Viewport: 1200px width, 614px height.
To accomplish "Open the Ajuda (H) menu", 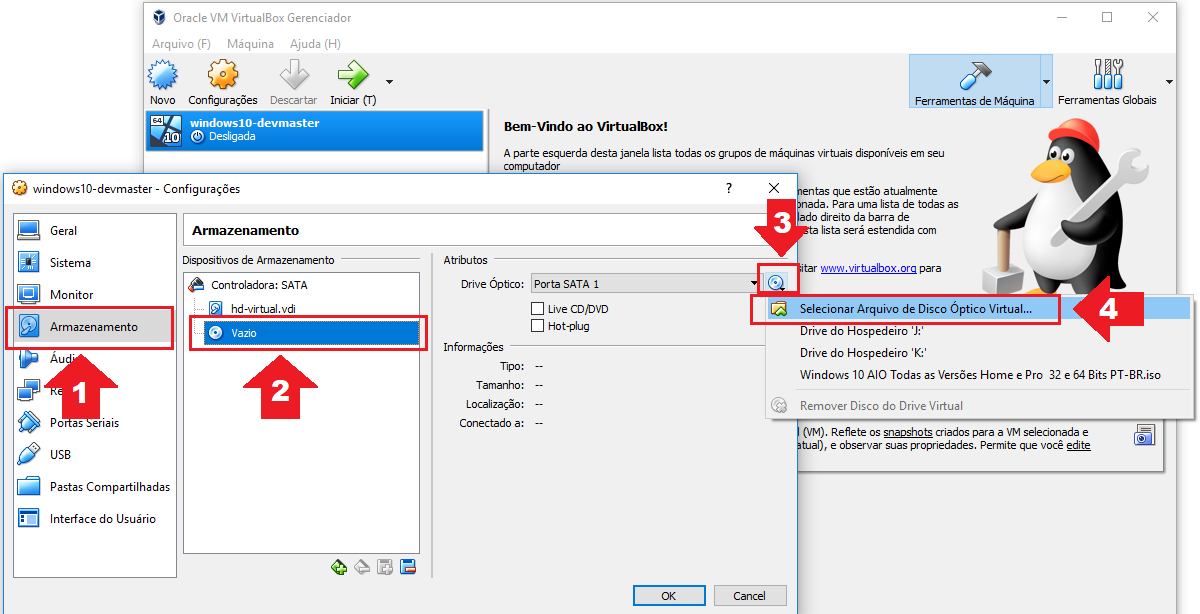I will [x=315, y=44].
